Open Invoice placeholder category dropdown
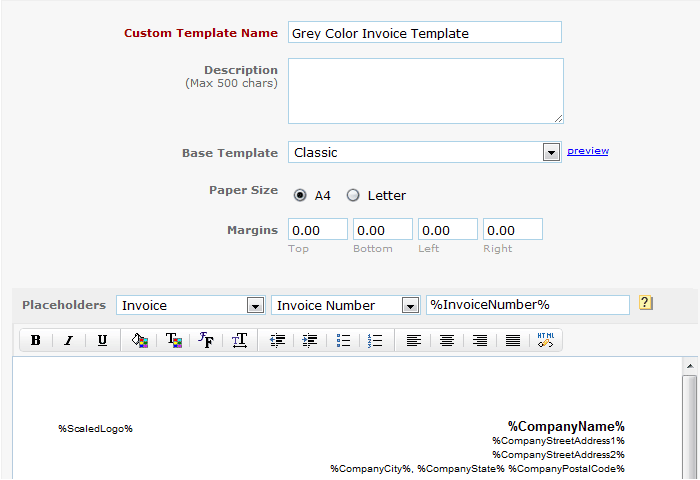This screenshot has height=480, width=700. (x=191, y=305)
